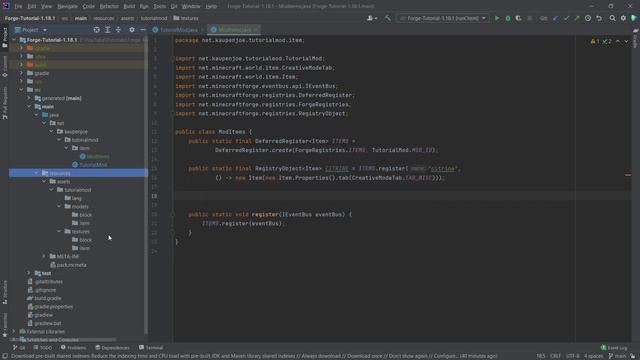Open Project panel options gear
Screen dimensions: 640x360
[x=132, y=30]
